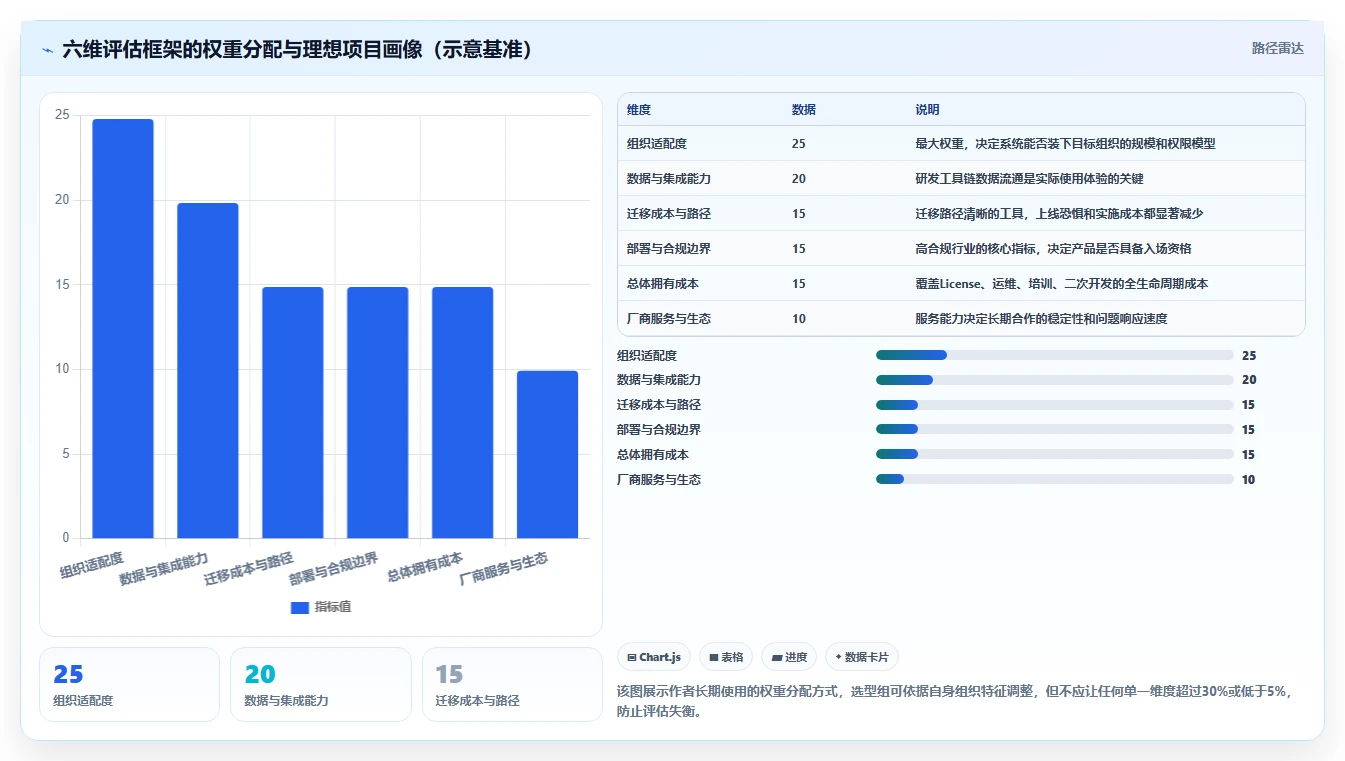Image resolution: width=1345 pixels, height=761 pixels.
Task: Click the 厂商服务与生态 x-axis label
Action: (x=503, y=569)
